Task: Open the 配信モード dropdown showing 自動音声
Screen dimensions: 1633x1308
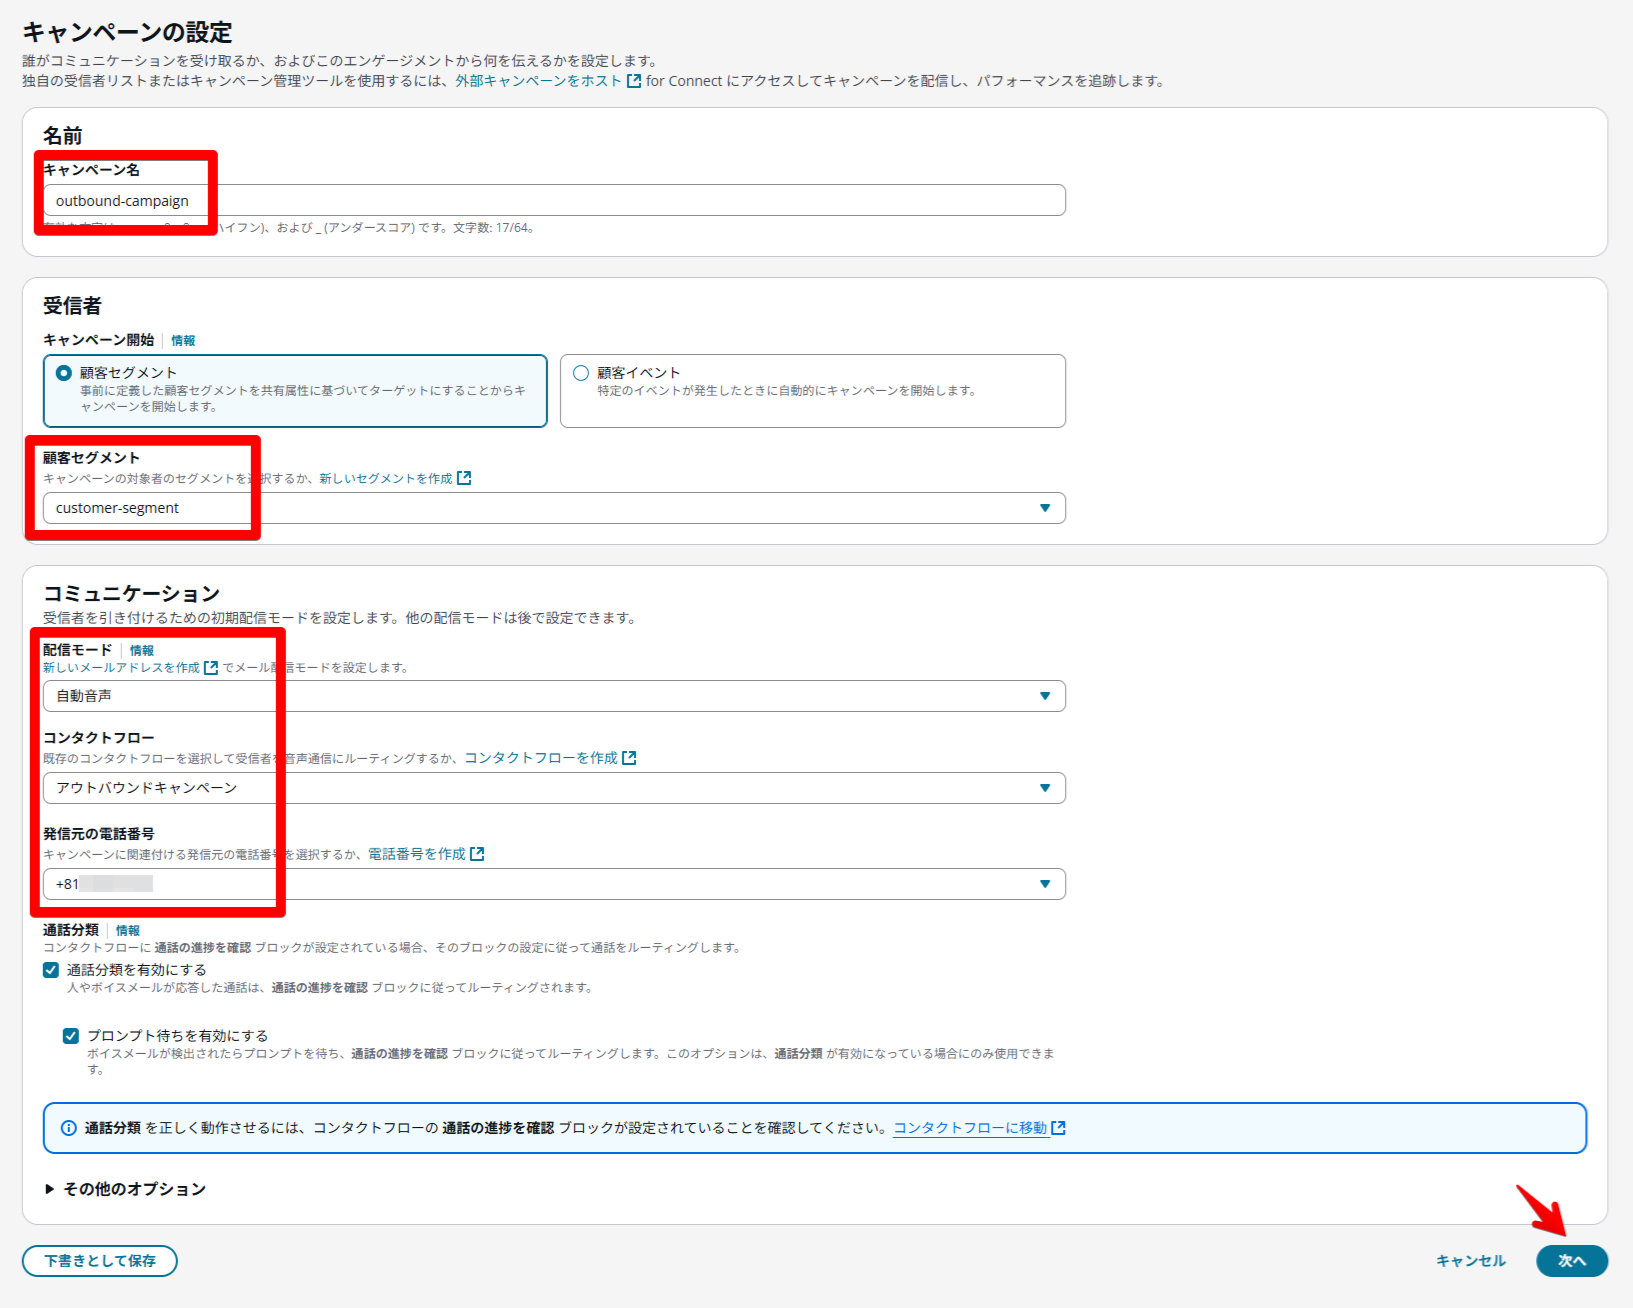Action: click(x=554, y=696)
